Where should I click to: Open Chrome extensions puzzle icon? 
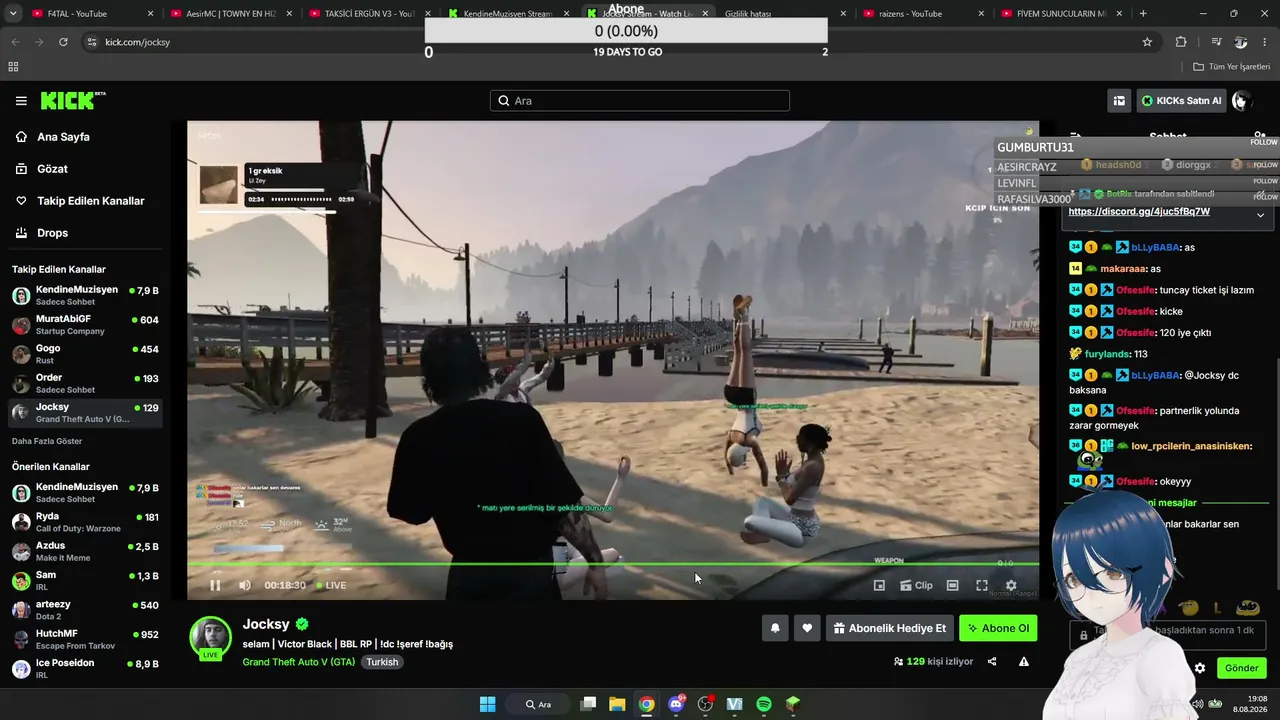[1181, 42]
